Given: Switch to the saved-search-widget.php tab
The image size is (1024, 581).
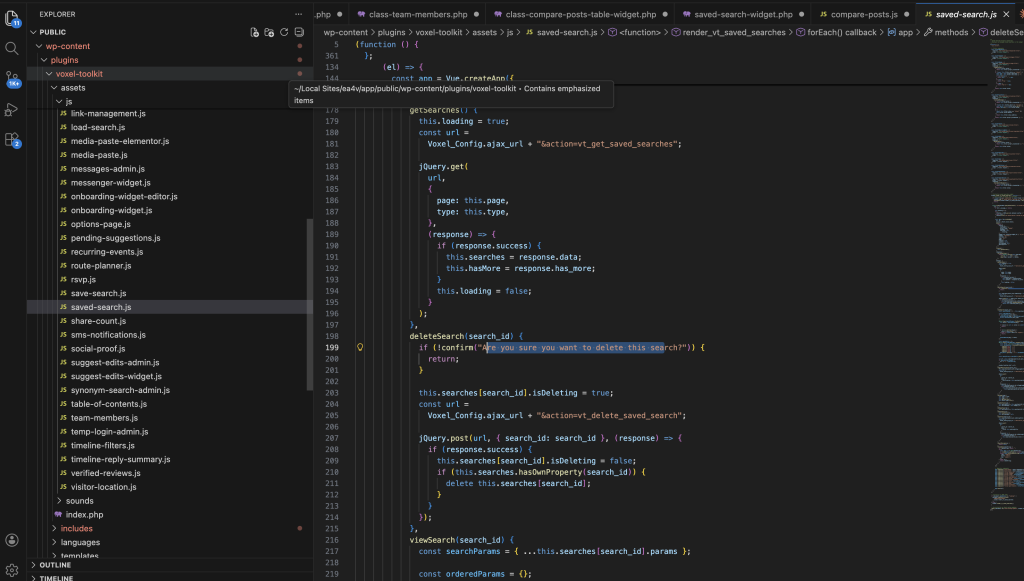Looking at the screenshot, I should pos(752,15).
